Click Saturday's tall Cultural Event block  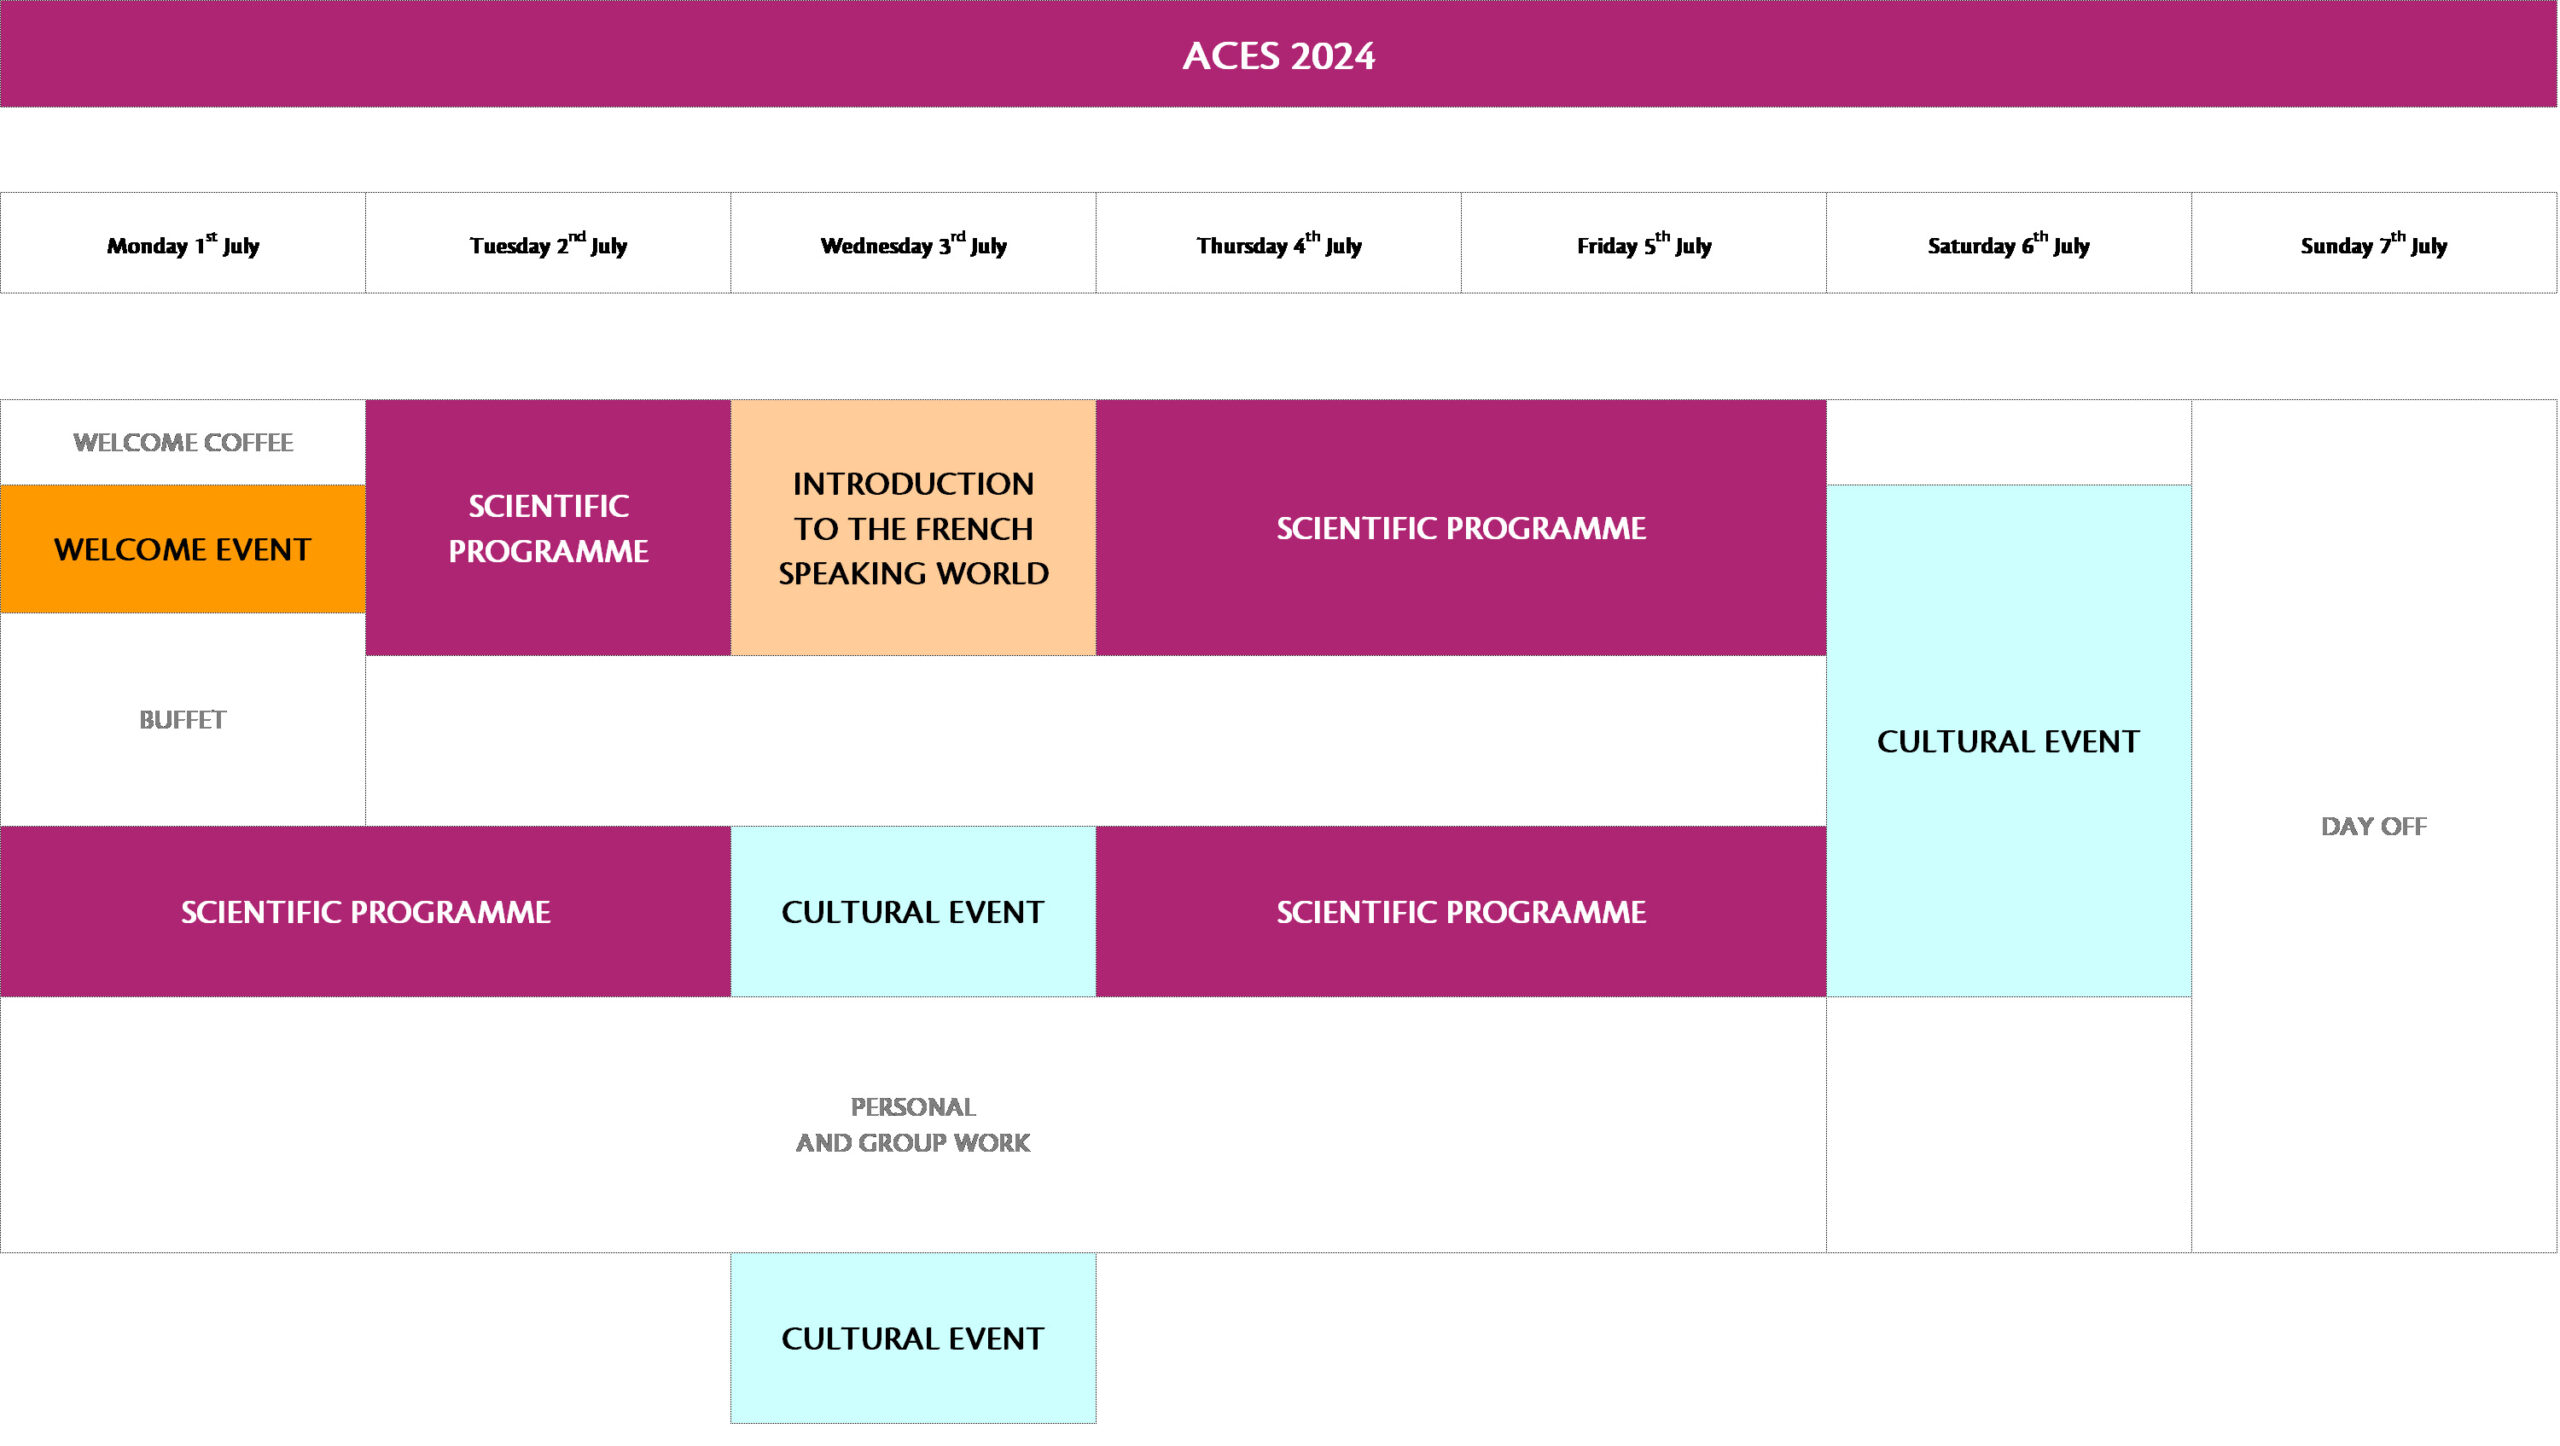2008,741
